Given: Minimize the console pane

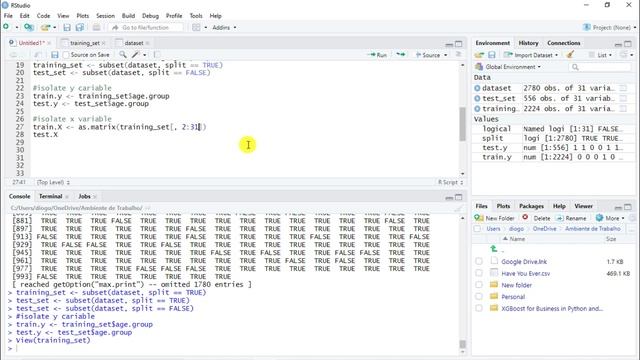Looking at the screenshot, I should (449, 198).
